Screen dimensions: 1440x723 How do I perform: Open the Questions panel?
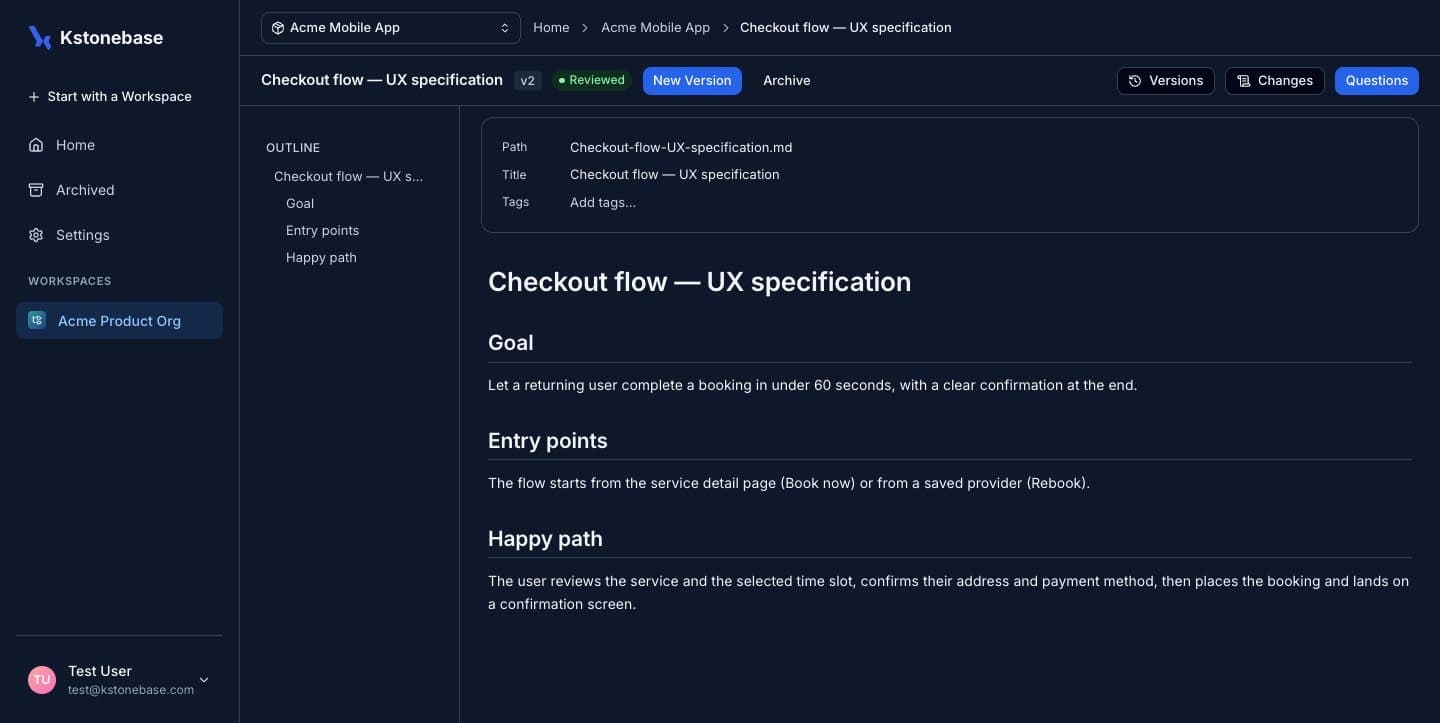[x=1377, y=81]
